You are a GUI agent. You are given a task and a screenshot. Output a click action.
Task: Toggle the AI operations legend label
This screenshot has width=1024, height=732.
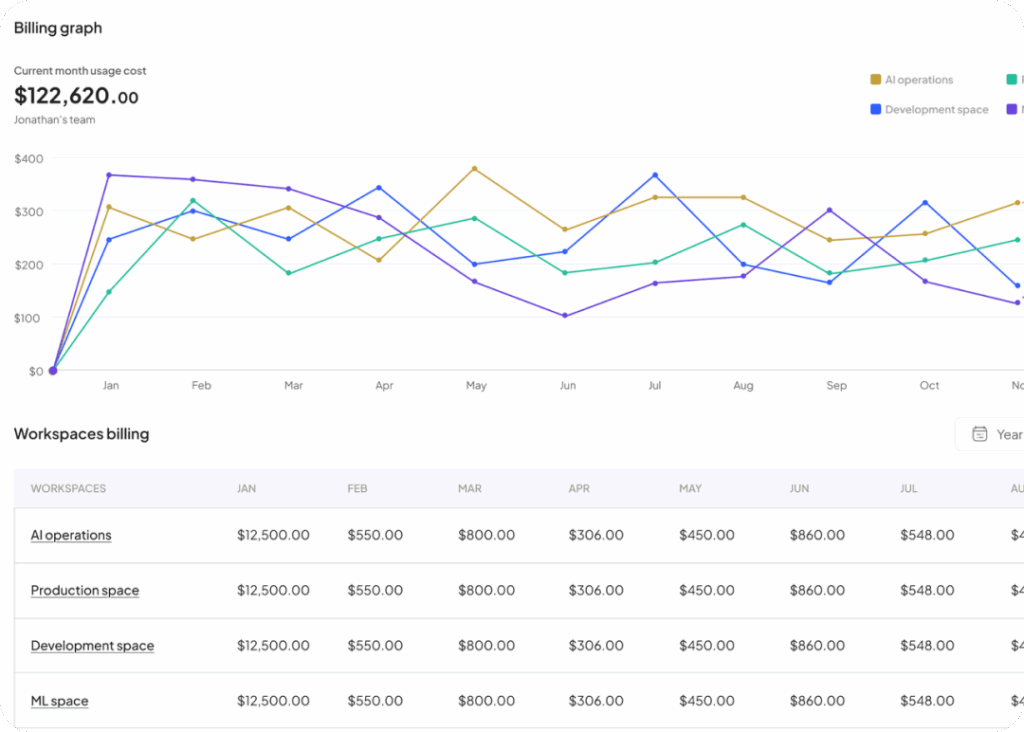coord(918,80)
